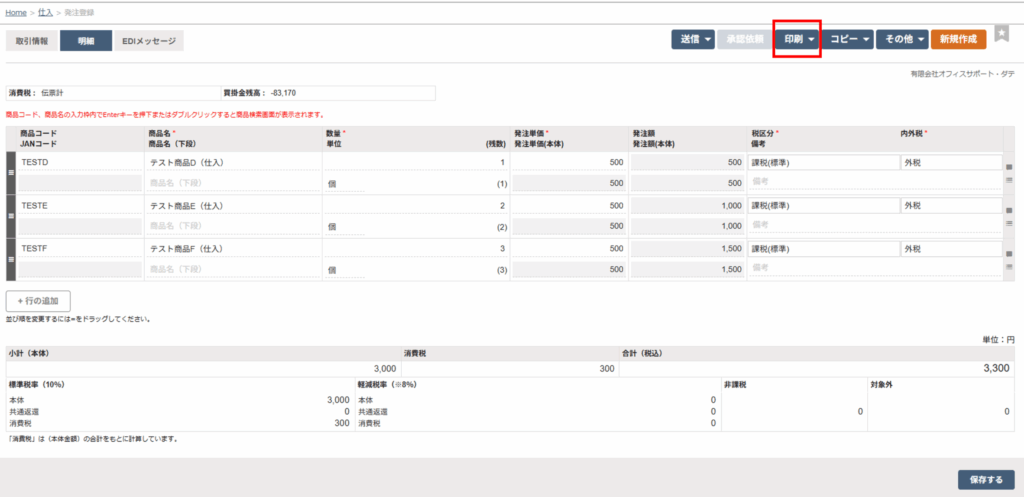Open the コピー copy dropdown

849,40
